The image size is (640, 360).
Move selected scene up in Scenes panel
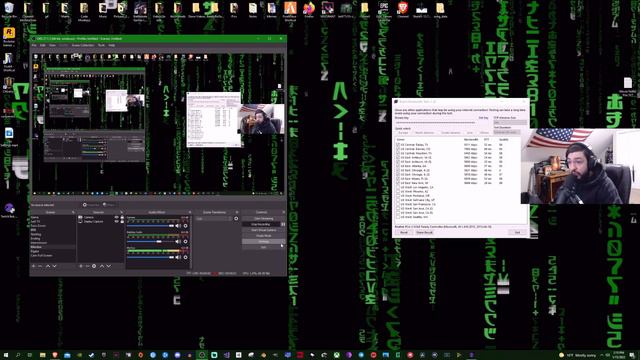click(x=48, y=266)
